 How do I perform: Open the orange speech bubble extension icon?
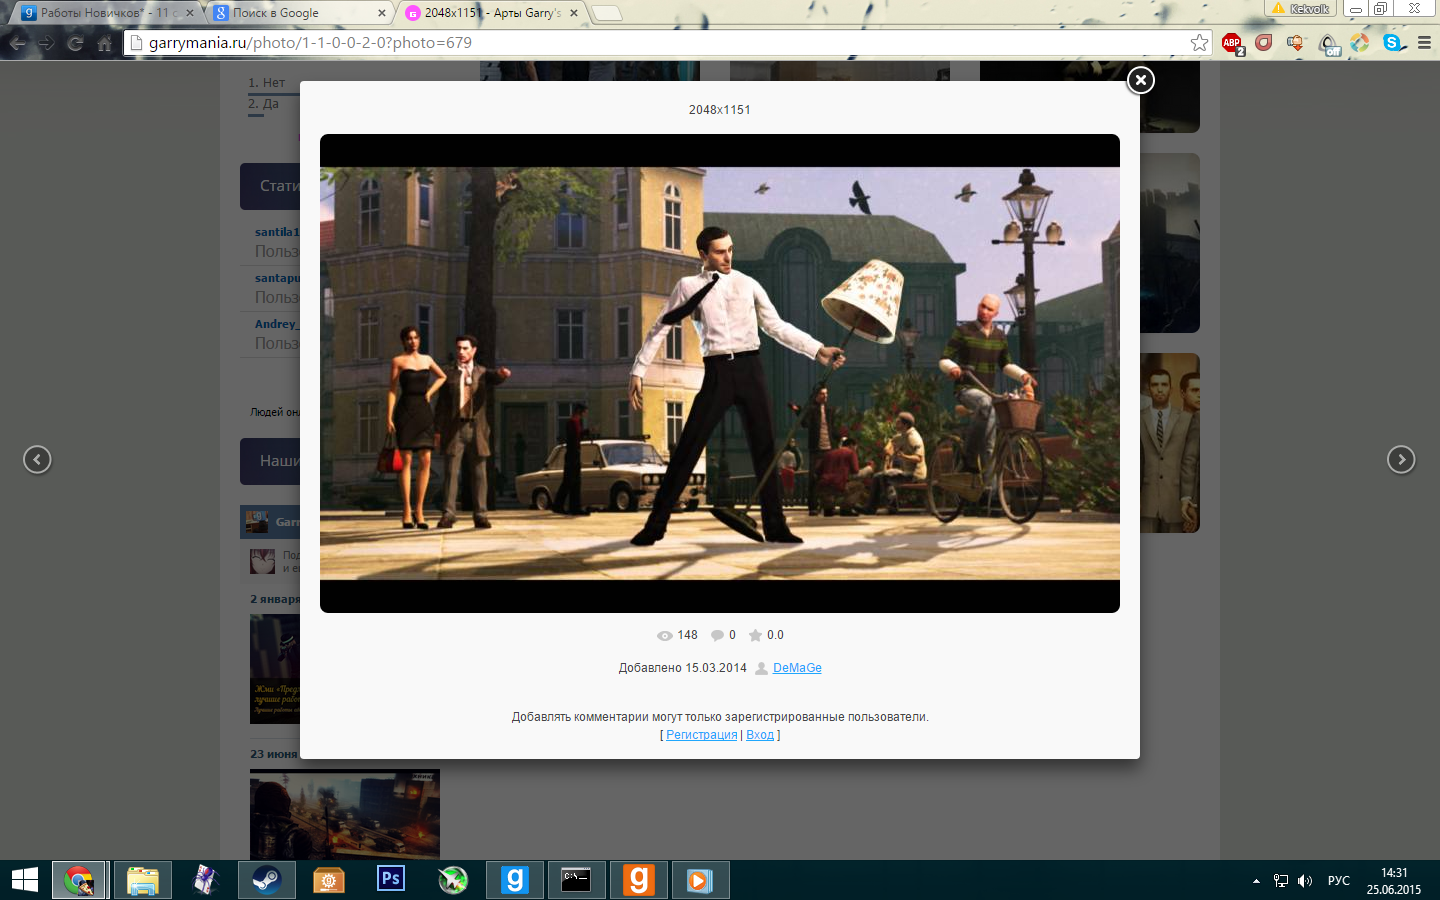pos(1296,43)
